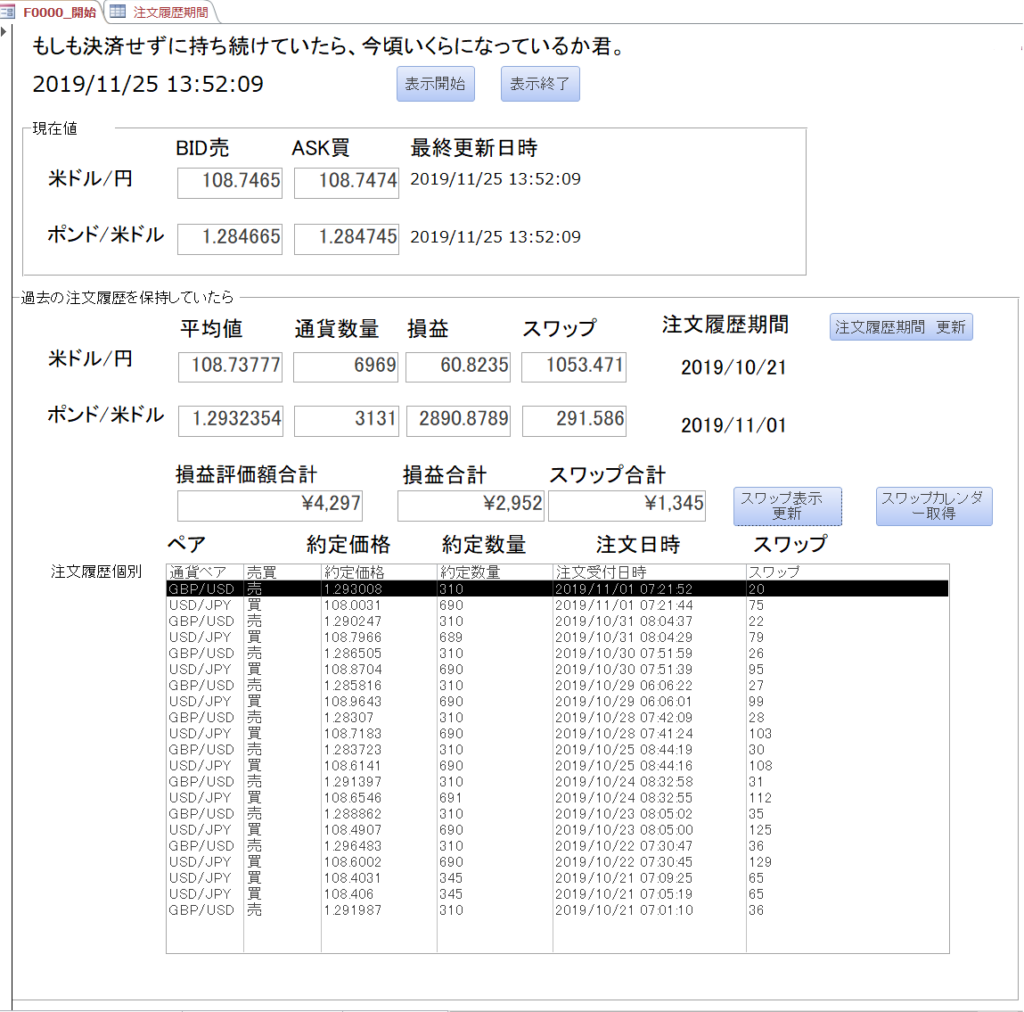Click the ポンド/米ドル 通貨数量 field

tap(346, 421)
